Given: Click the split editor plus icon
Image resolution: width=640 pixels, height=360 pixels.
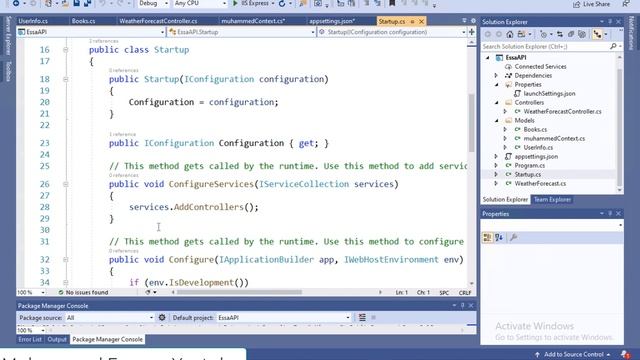Looking at the screenshot, I should [471, 32].
